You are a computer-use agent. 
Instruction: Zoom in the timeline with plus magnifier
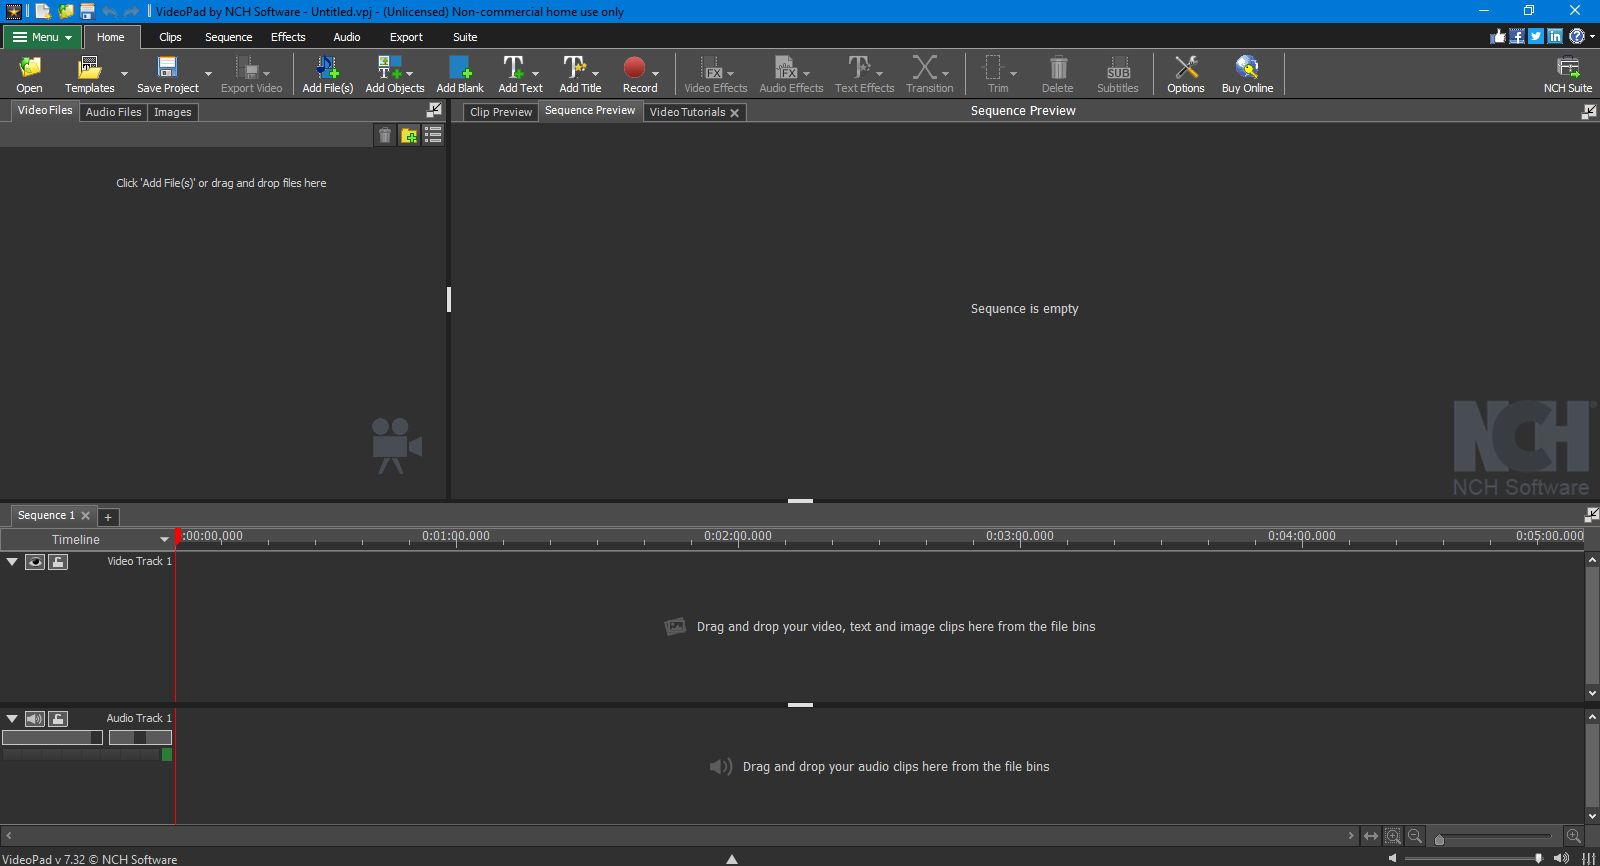pyautogui.click(x=1574, y=836)
